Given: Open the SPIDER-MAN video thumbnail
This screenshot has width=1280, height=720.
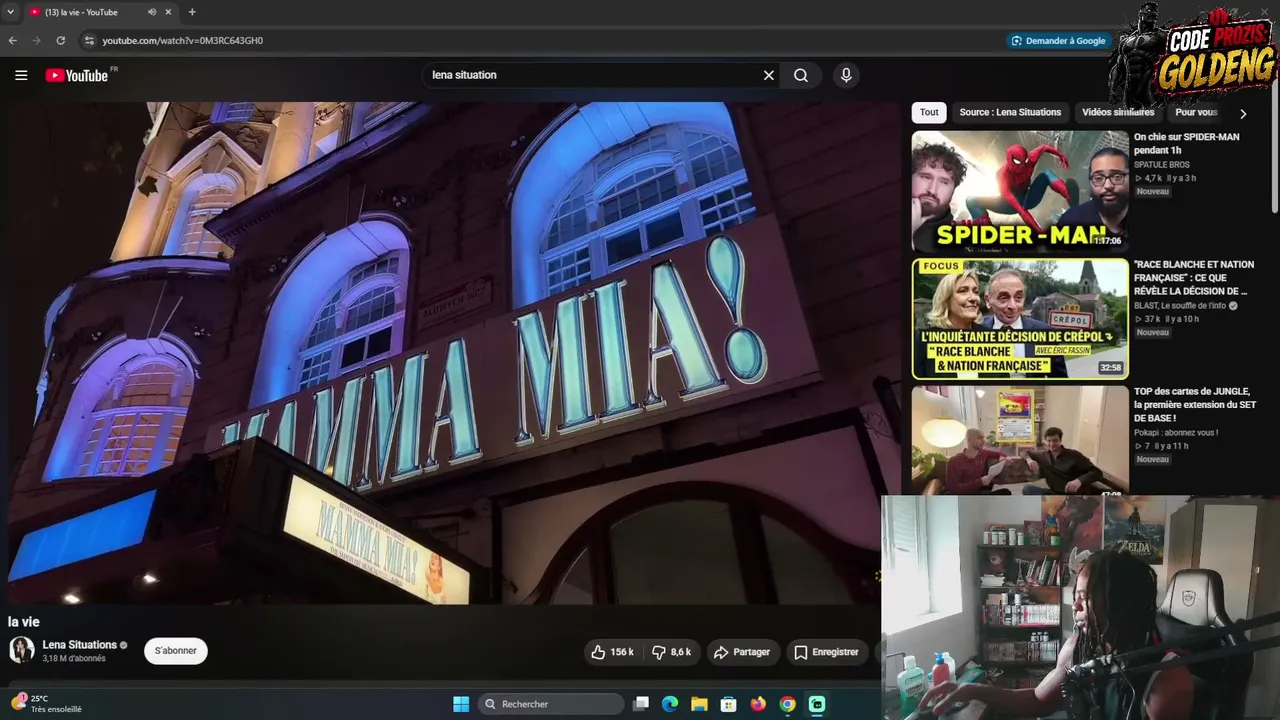Looking at the screenshot, I should click(1020, 191).
